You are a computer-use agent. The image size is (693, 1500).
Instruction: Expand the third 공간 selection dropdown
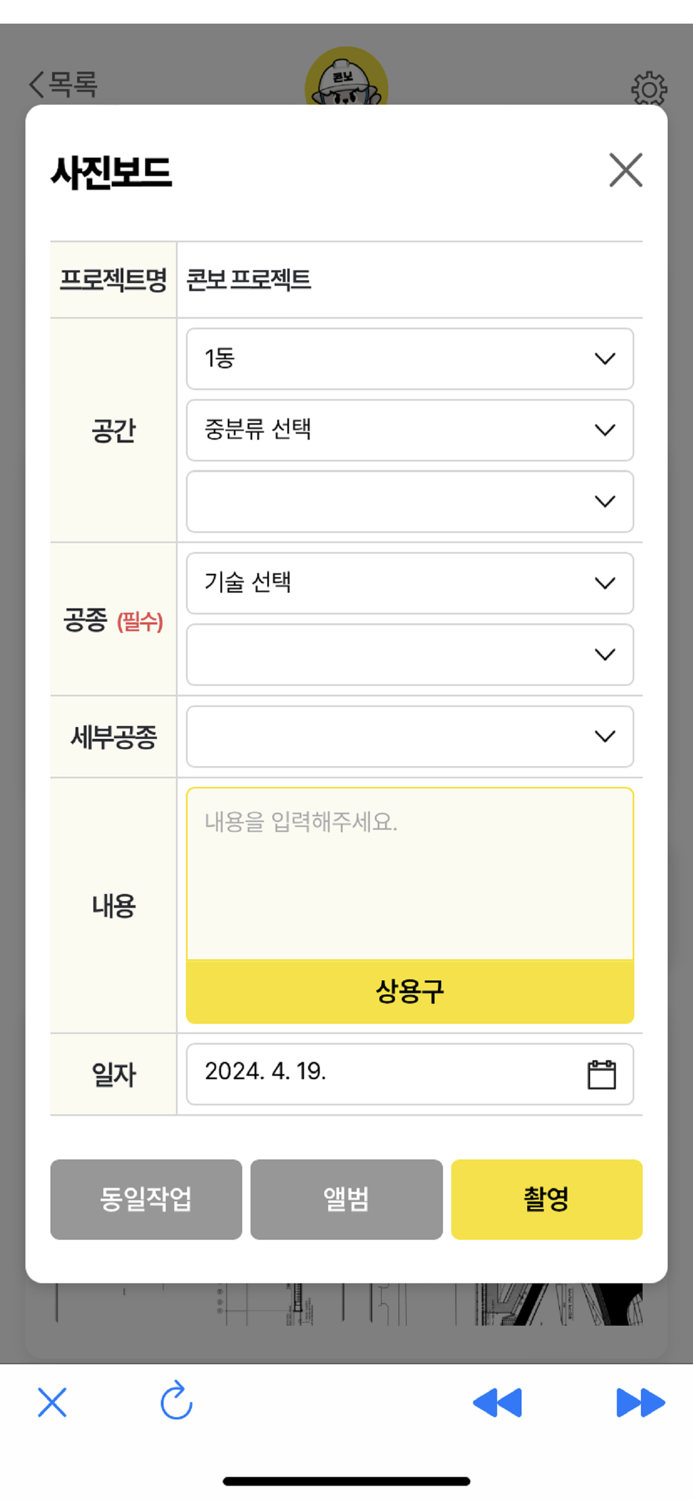point(409,501)
